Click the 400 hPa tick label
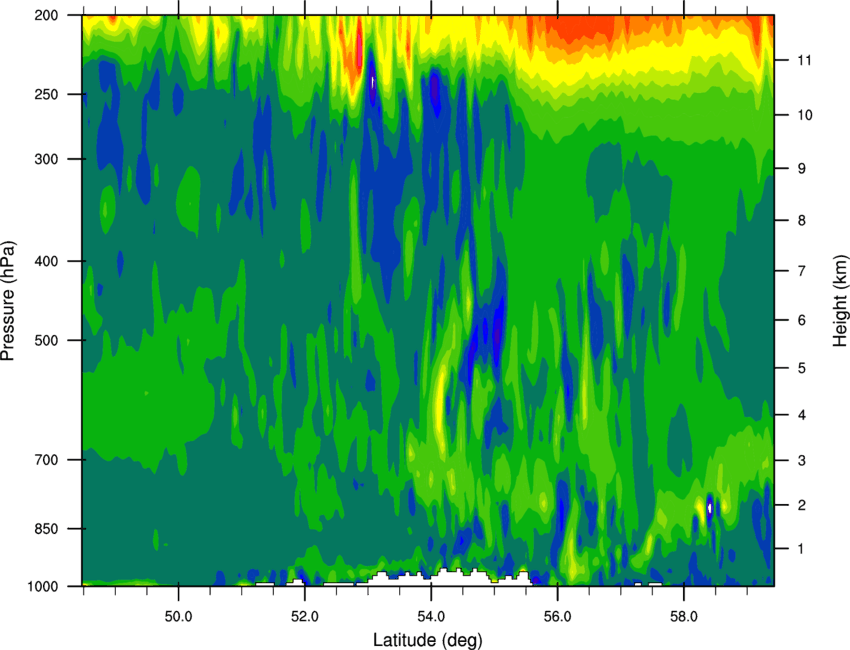 point(46,261)
